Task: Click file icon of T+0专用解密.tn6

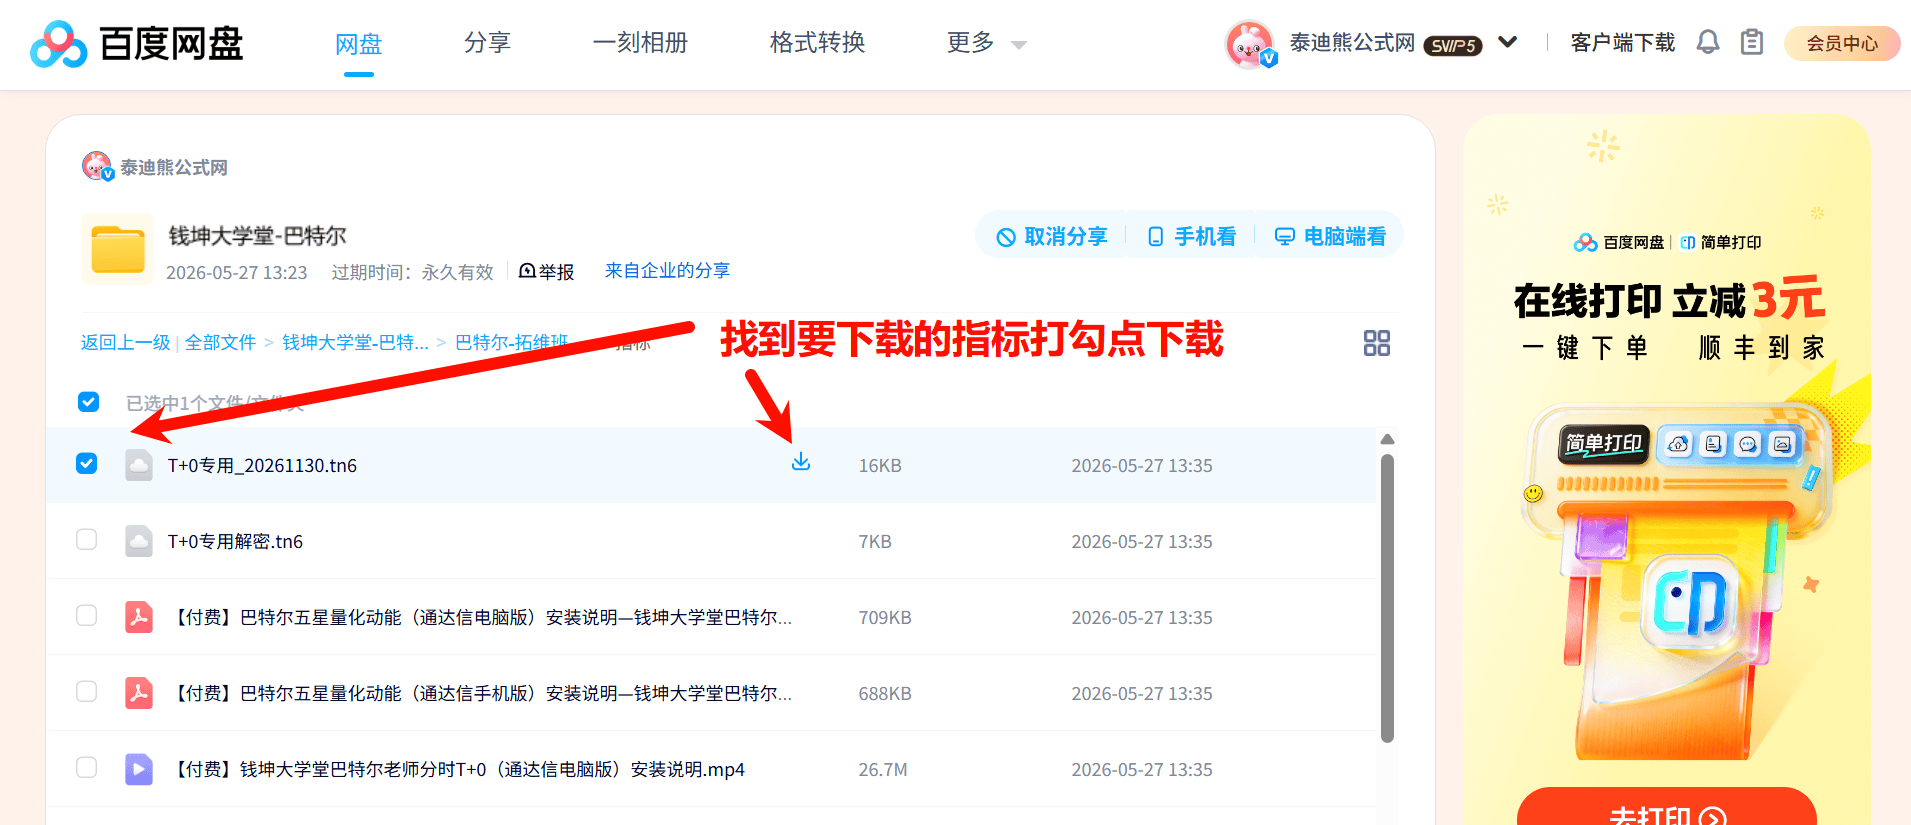Action: click(x=139, y=541)
